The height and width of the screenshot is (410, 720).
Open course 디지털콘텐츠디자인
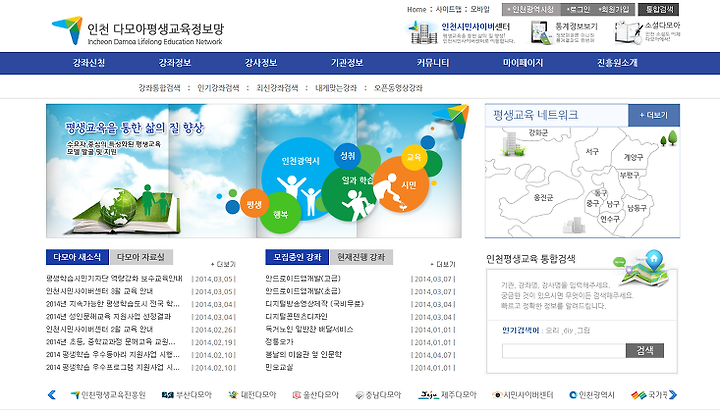pos(296,317)
